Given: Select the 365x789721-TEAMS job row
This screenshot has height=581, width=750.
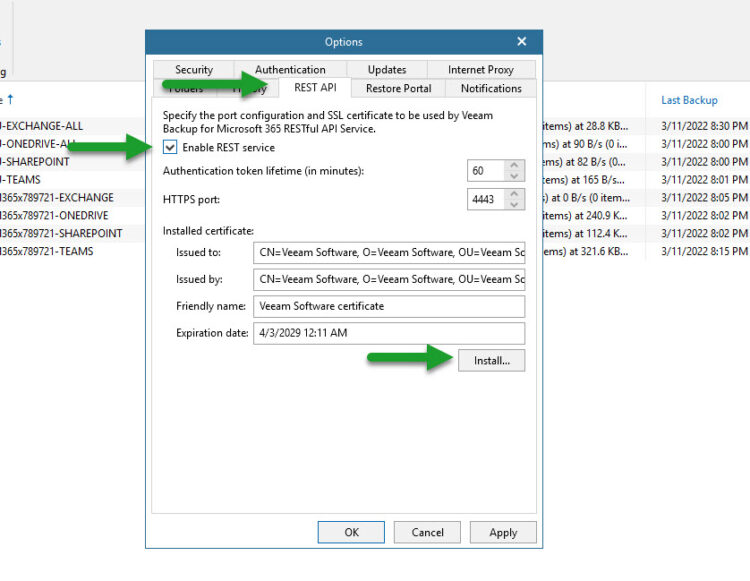Looking at the screenshot, I should (72, 252).
